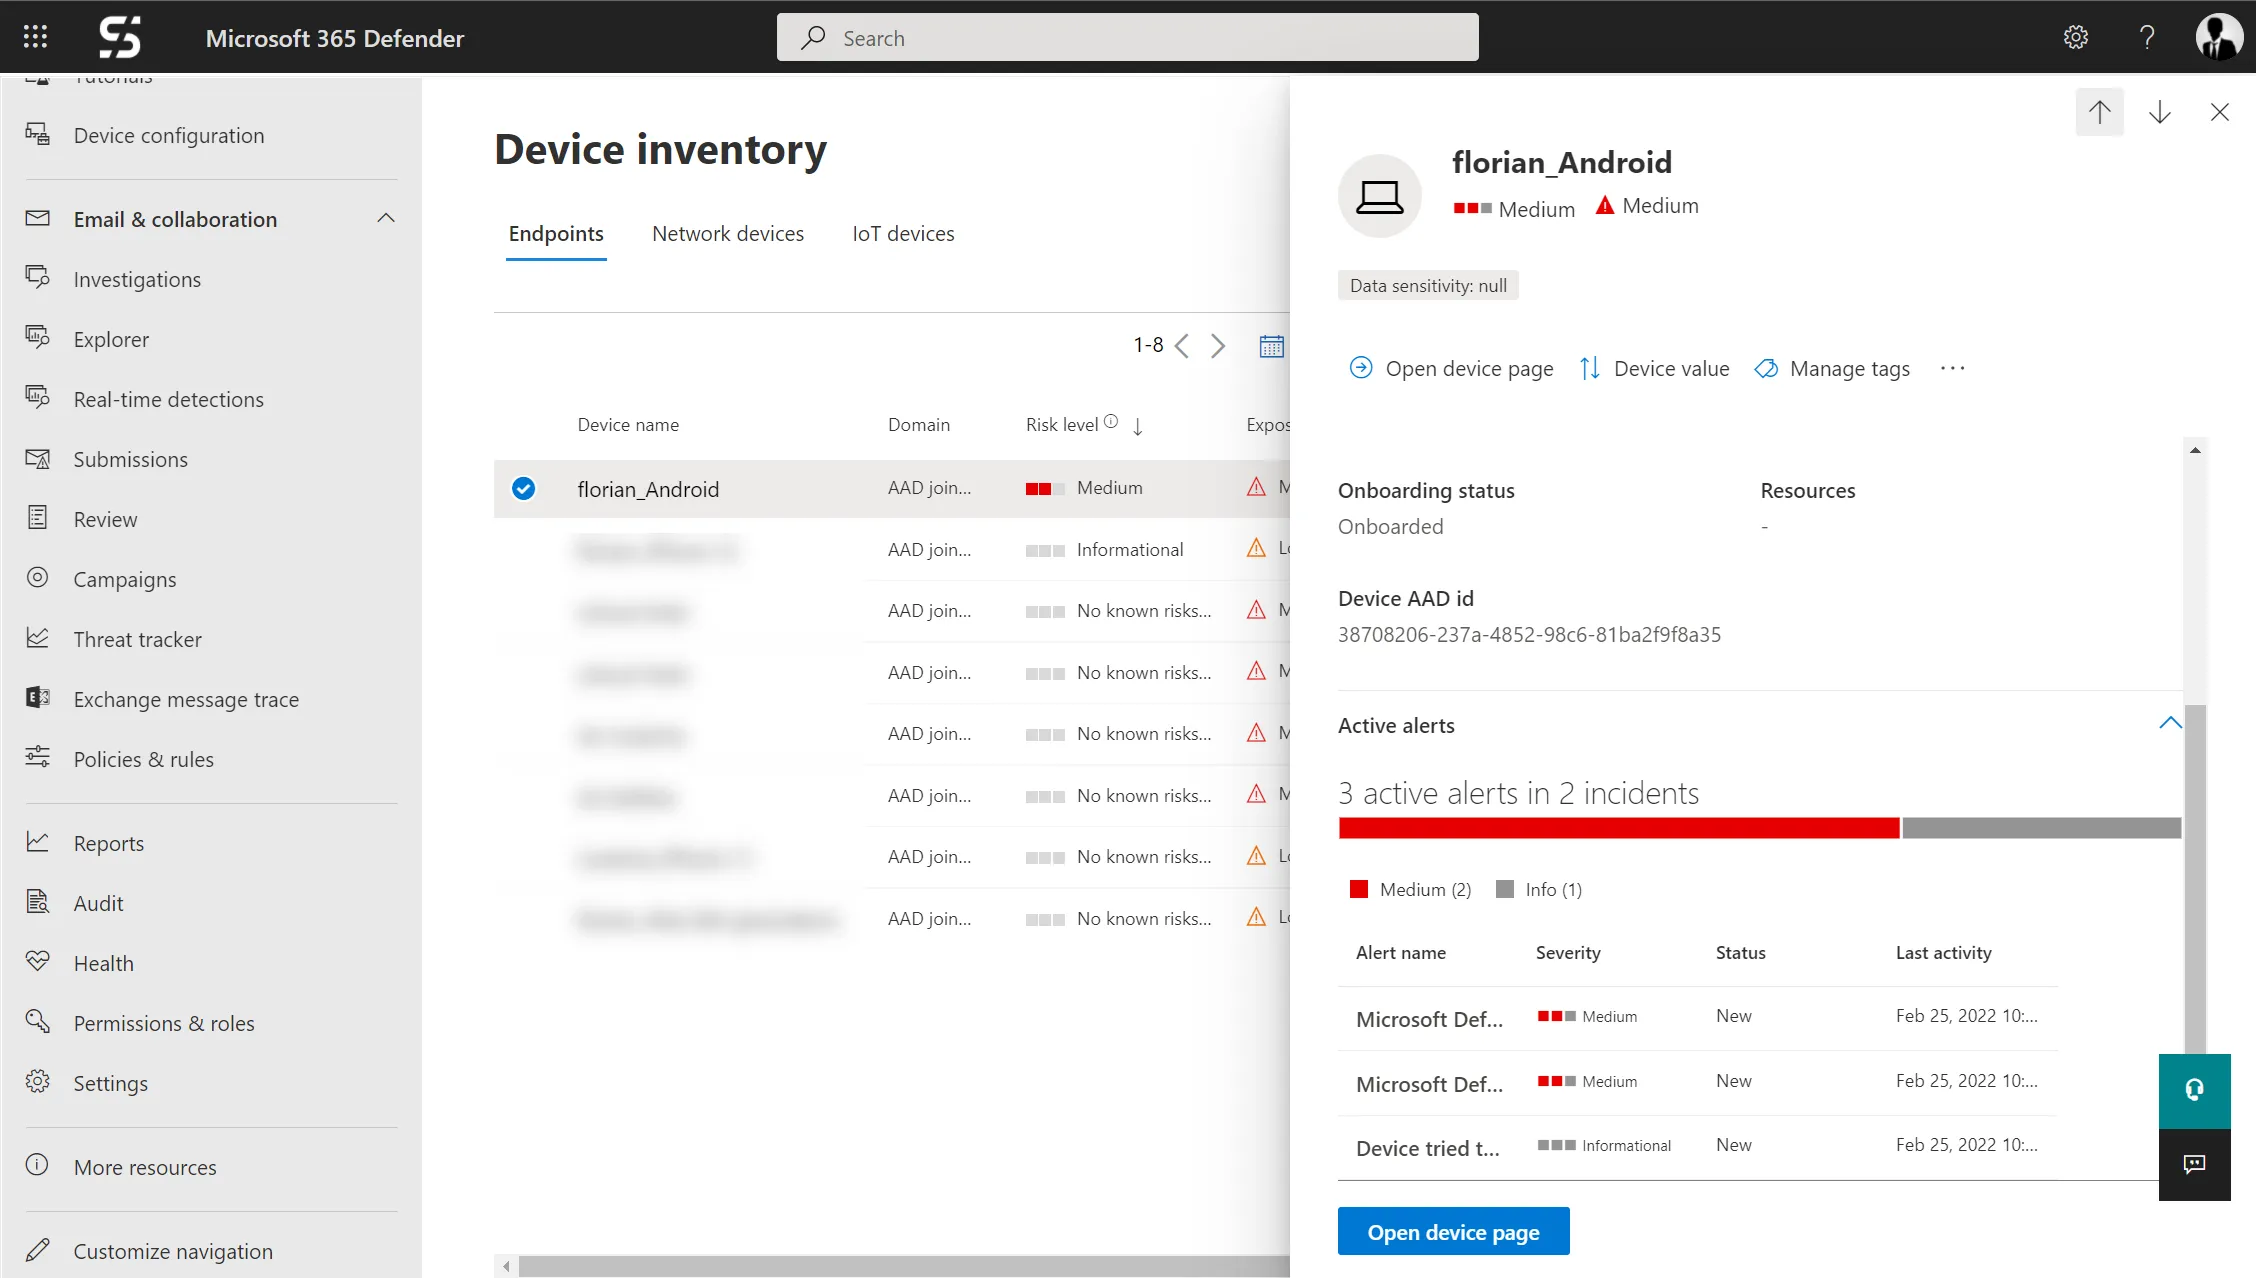Click the headset support widget button
This screenshot has height=1278, width=2256.
(x=2194, y=1090)
